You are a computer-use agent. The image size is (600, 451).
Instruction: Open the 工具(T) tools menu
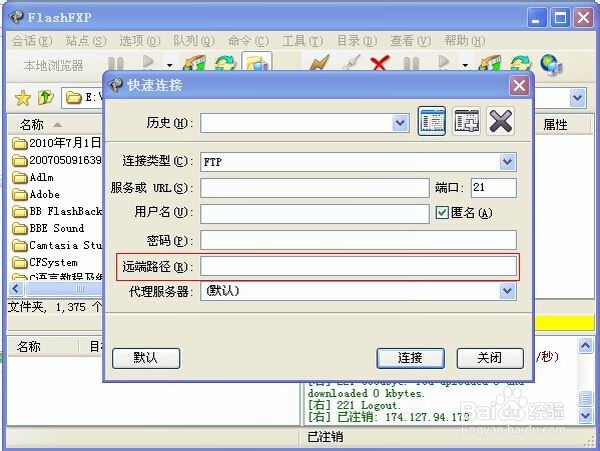(302, 41)
